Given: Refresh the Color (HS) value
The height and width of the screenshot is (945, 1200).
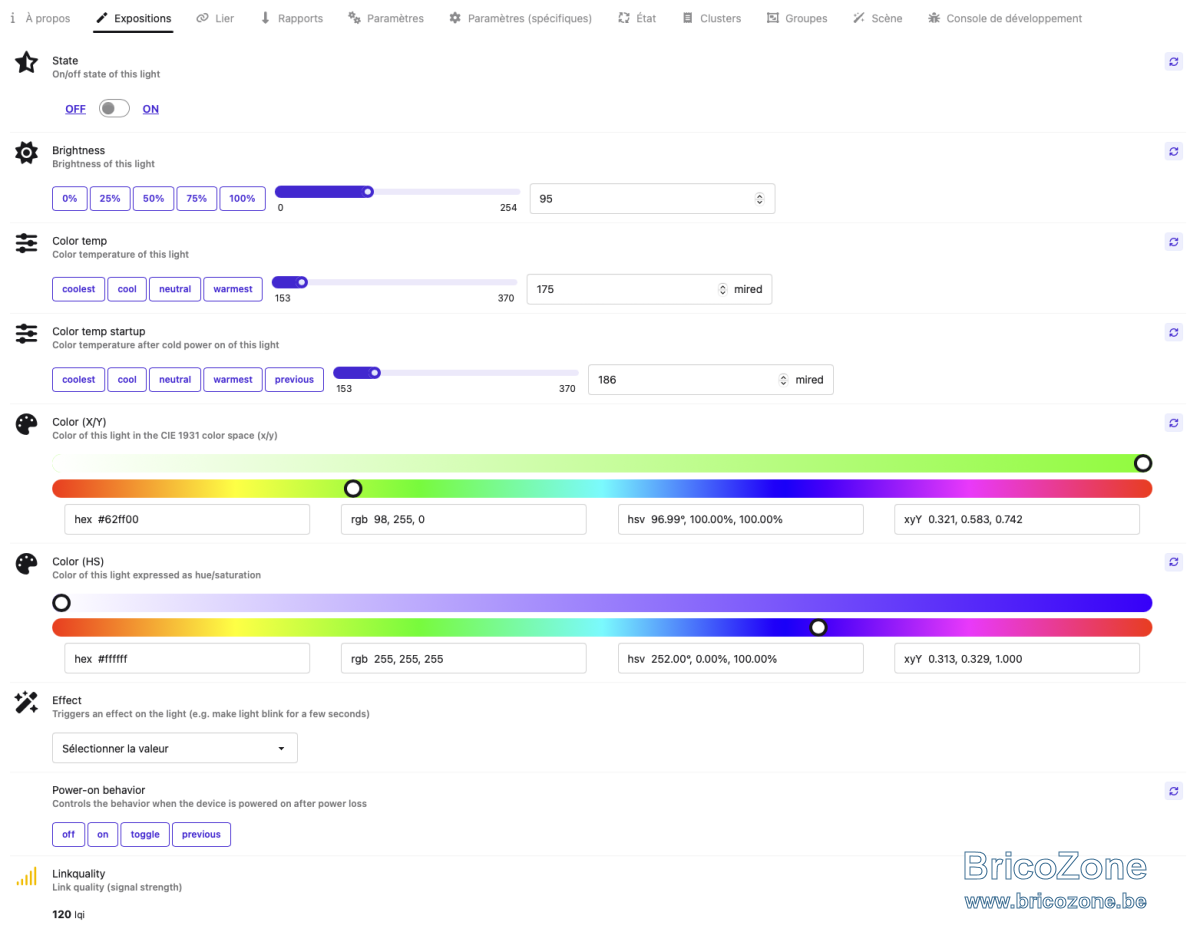Looking at the screenshot, I should pos(1173,562).
